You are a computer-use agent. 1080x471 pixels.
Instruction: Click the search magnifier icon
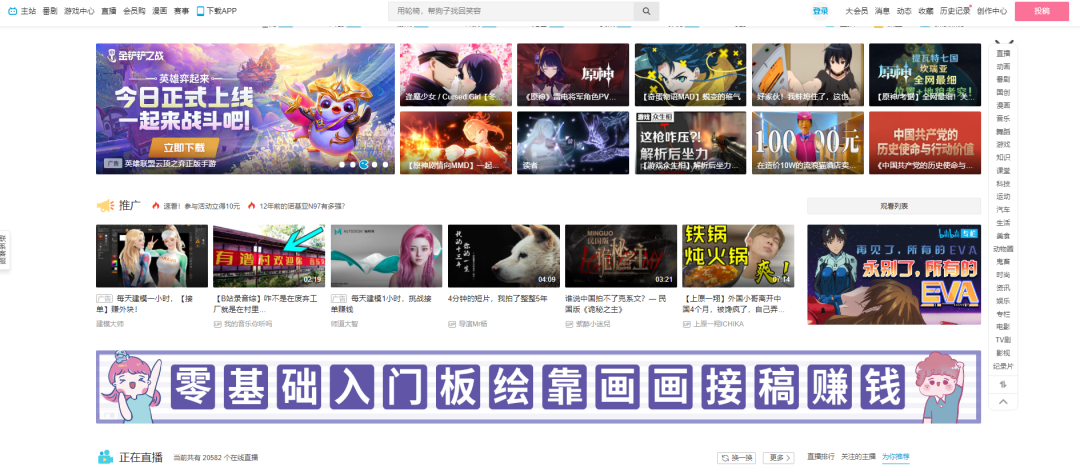646,11
